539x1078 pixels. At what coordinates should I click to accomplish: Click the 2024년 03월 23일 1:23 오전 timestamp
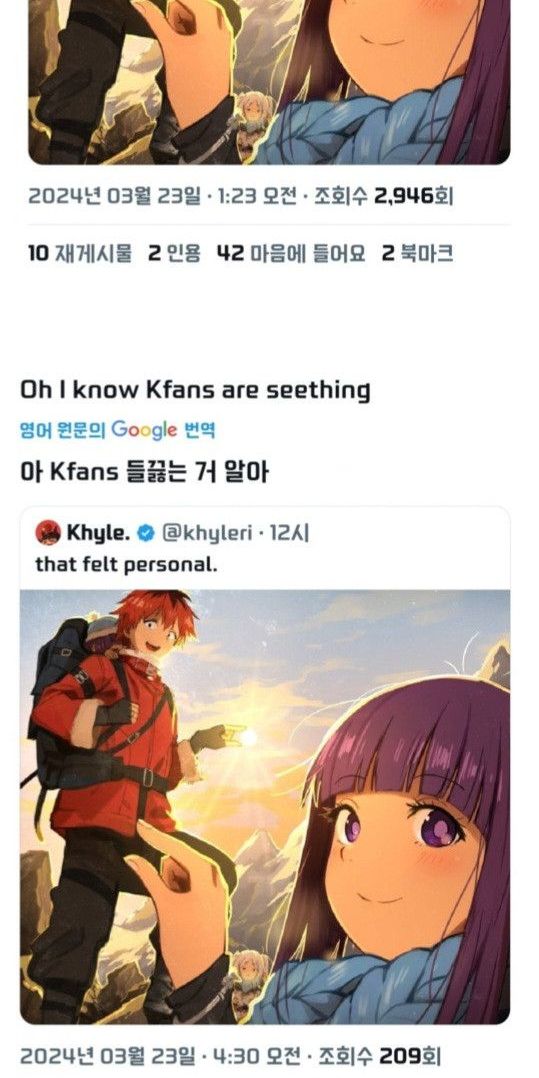pyautogui.click(x=164, y=197)
